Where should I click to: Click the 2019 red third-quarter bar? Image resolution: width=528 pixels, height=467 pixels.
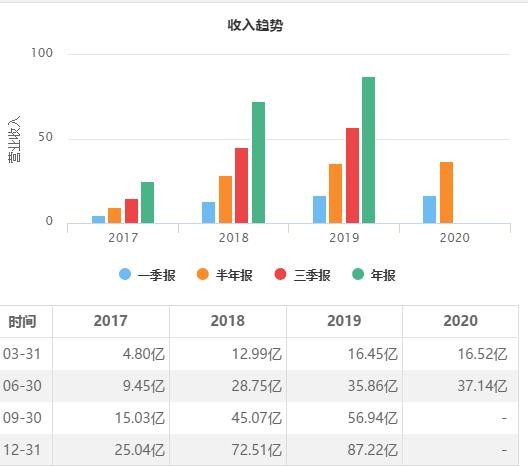352,175
